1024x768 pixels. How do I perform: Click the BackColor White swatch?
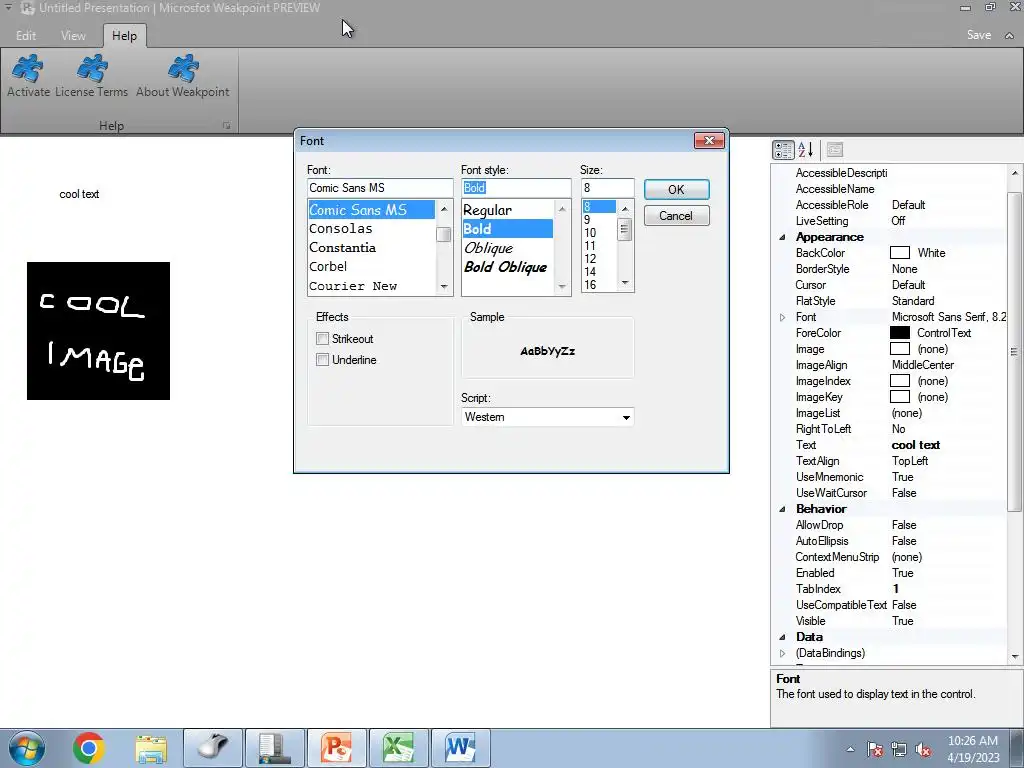click(x=899, y=253)
